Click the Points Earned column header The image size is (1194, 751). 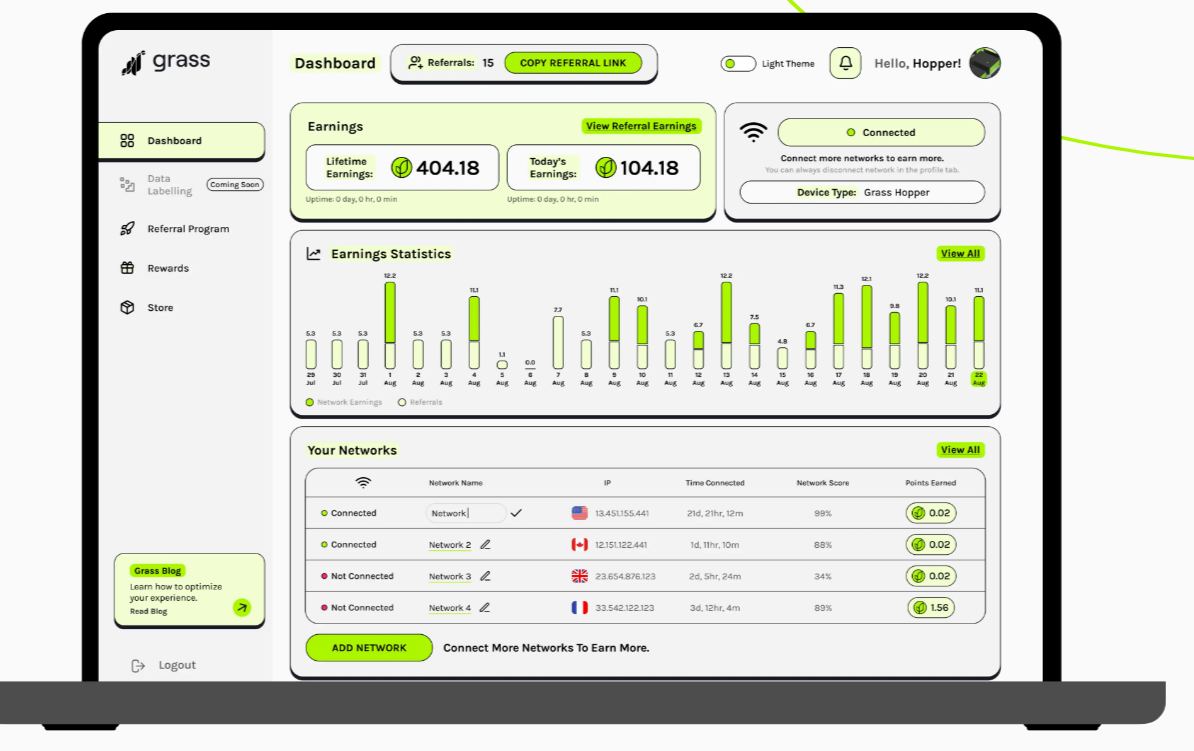coord(931,483)
